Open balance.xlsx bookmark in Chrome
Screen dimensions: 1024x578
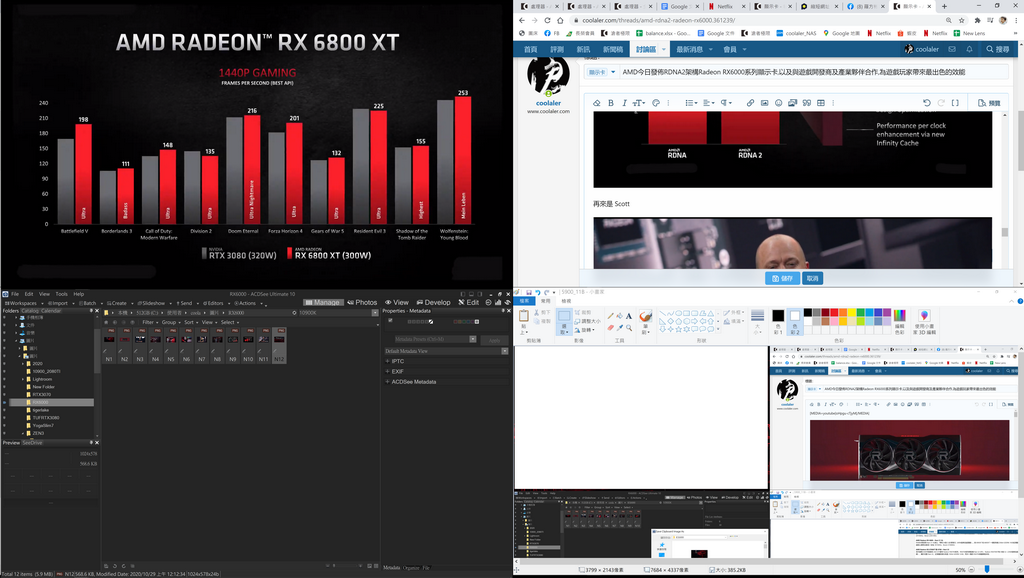click(662, 33)
